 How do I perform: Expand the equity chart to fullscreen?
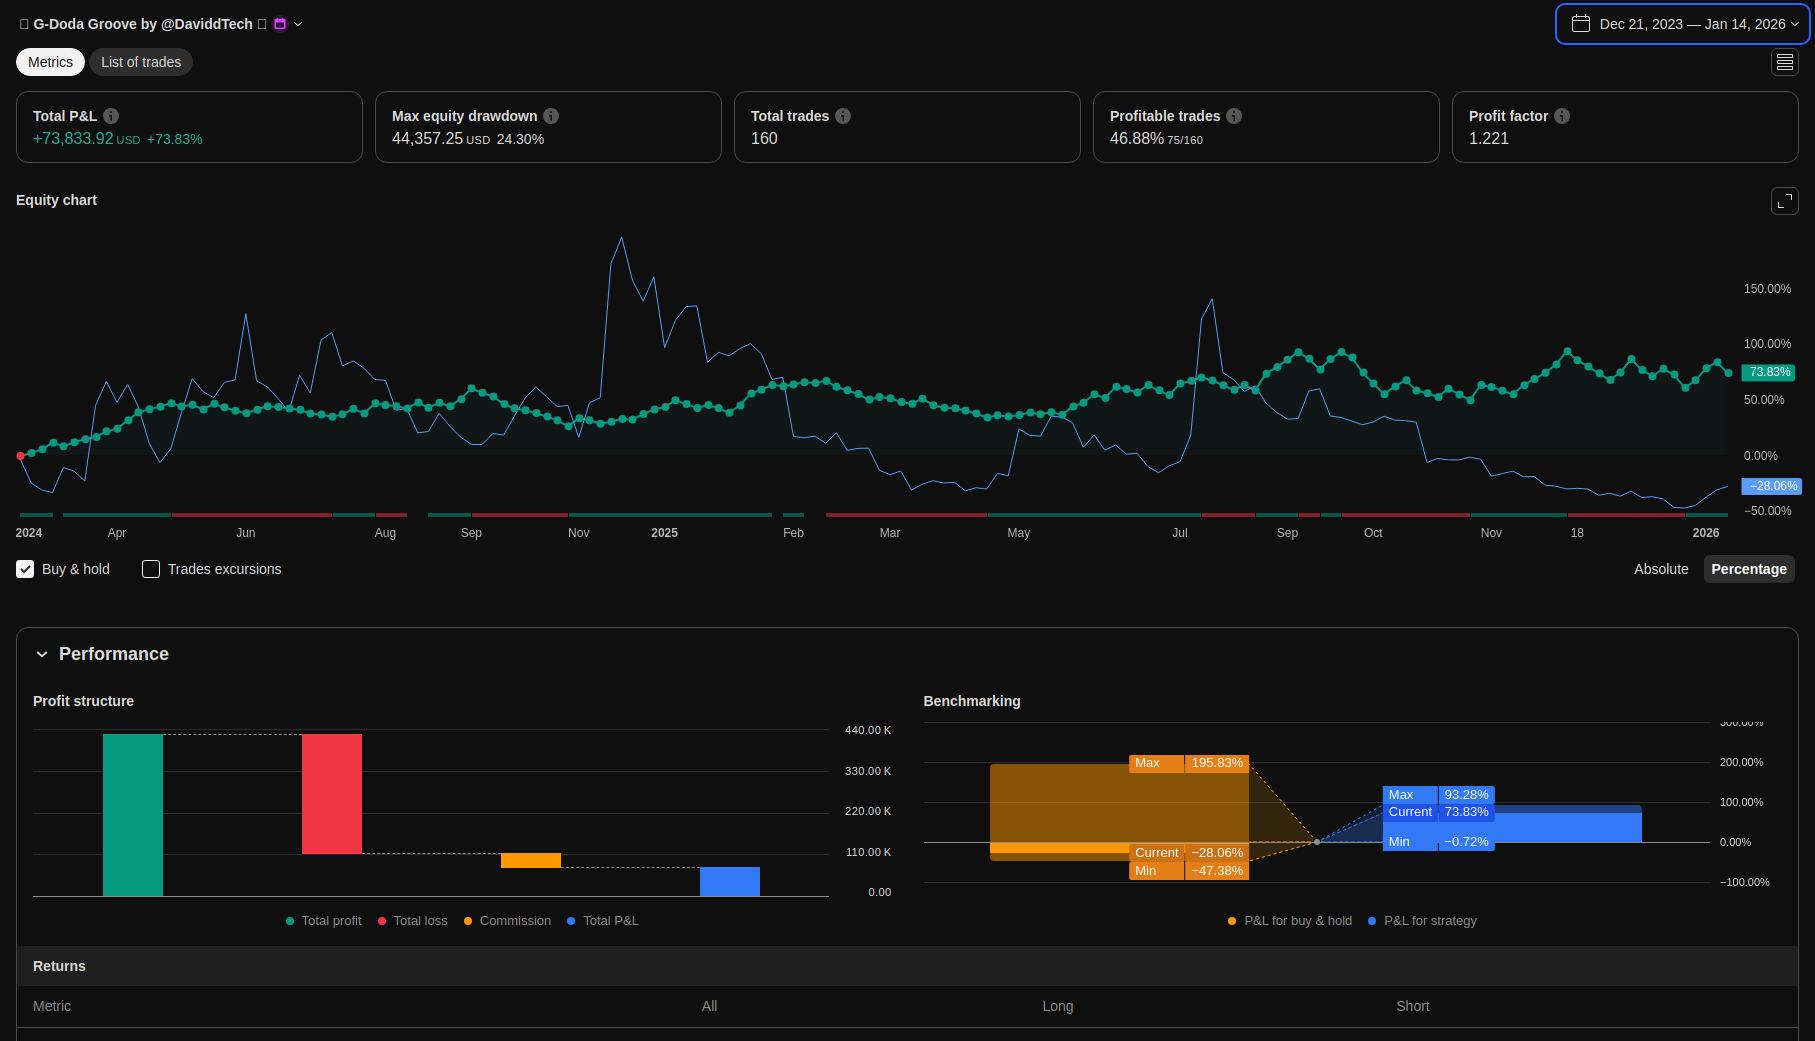pos(1784,201)
